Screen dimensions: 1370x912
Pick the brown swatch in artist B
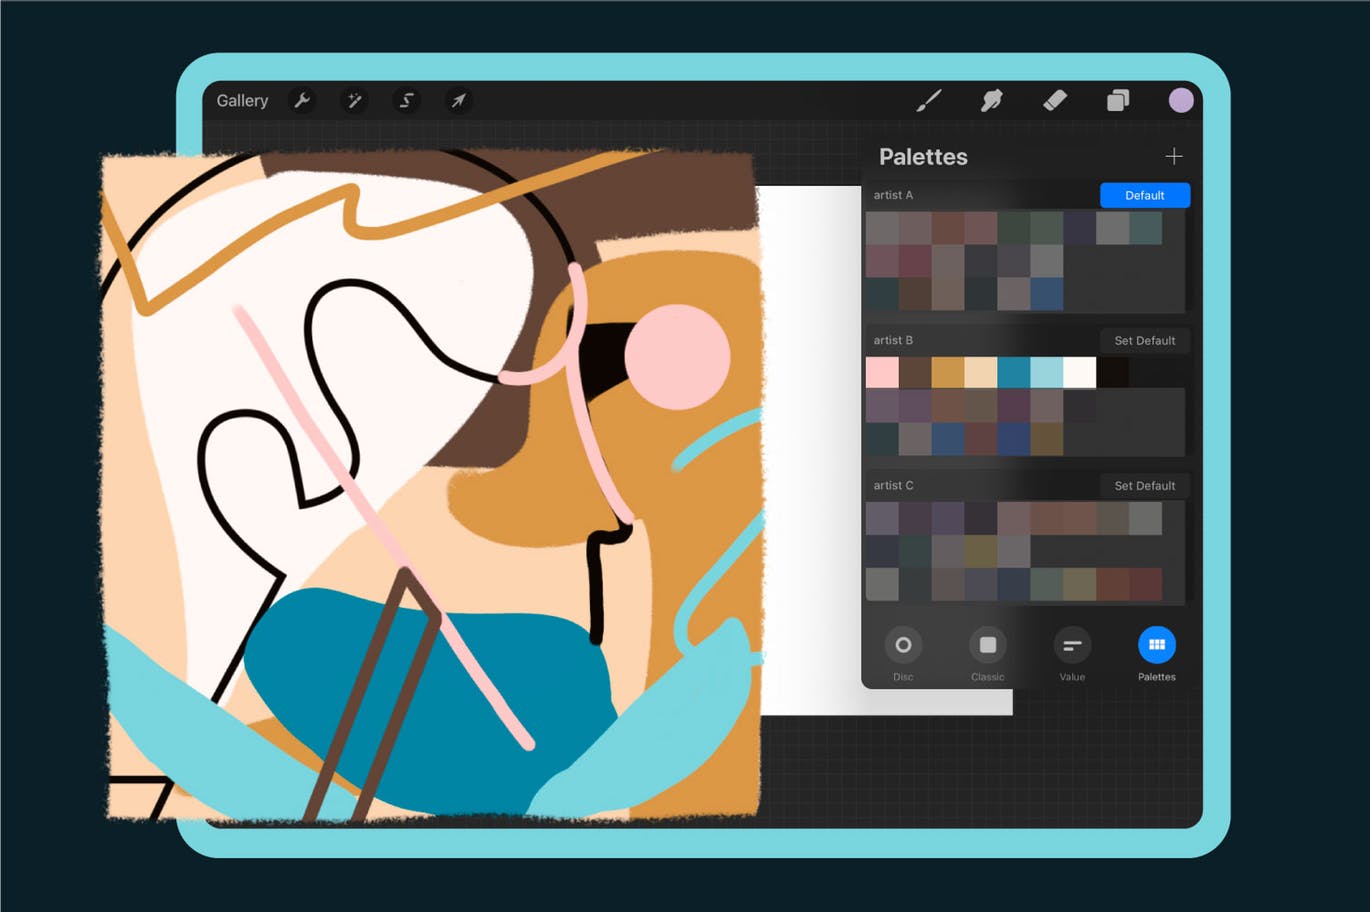point(915,372)
